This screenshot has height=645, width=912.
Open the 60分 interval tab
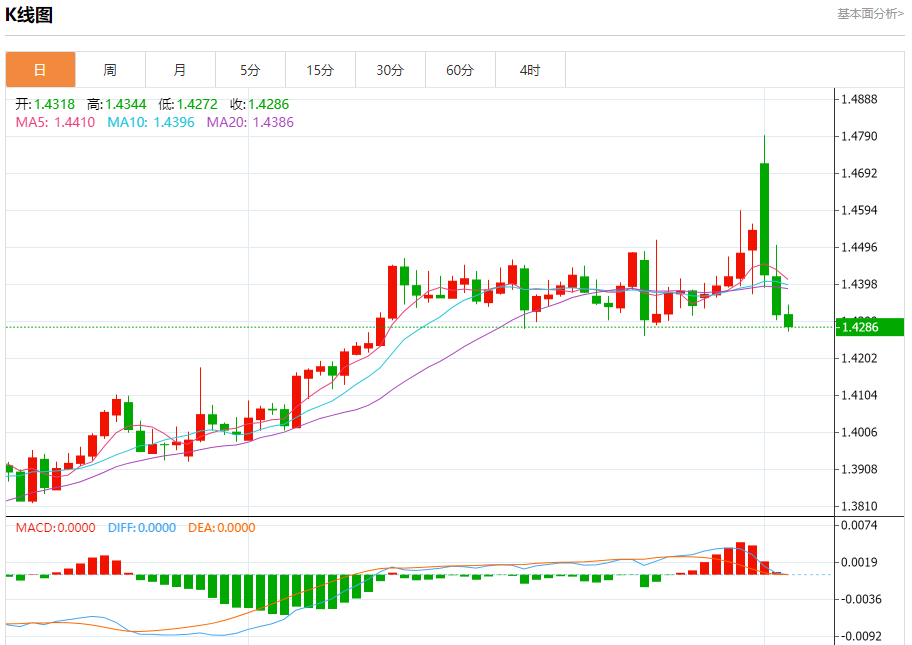[x=460, y=70]
